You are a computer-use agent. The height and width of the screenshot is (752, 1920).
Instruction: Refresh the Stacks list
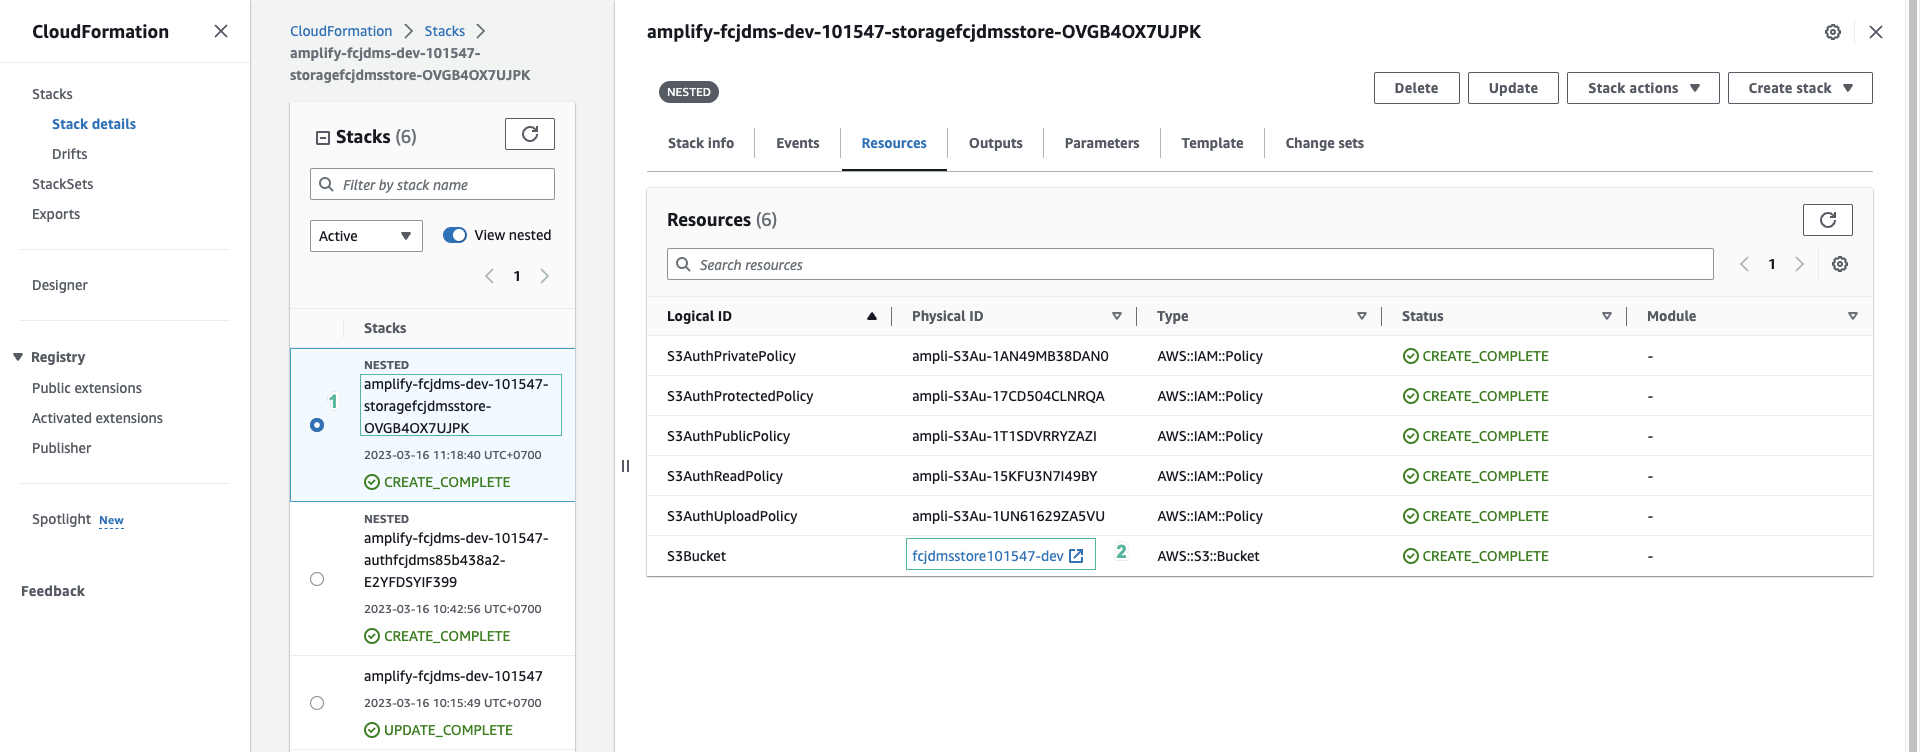coord(530,134)
